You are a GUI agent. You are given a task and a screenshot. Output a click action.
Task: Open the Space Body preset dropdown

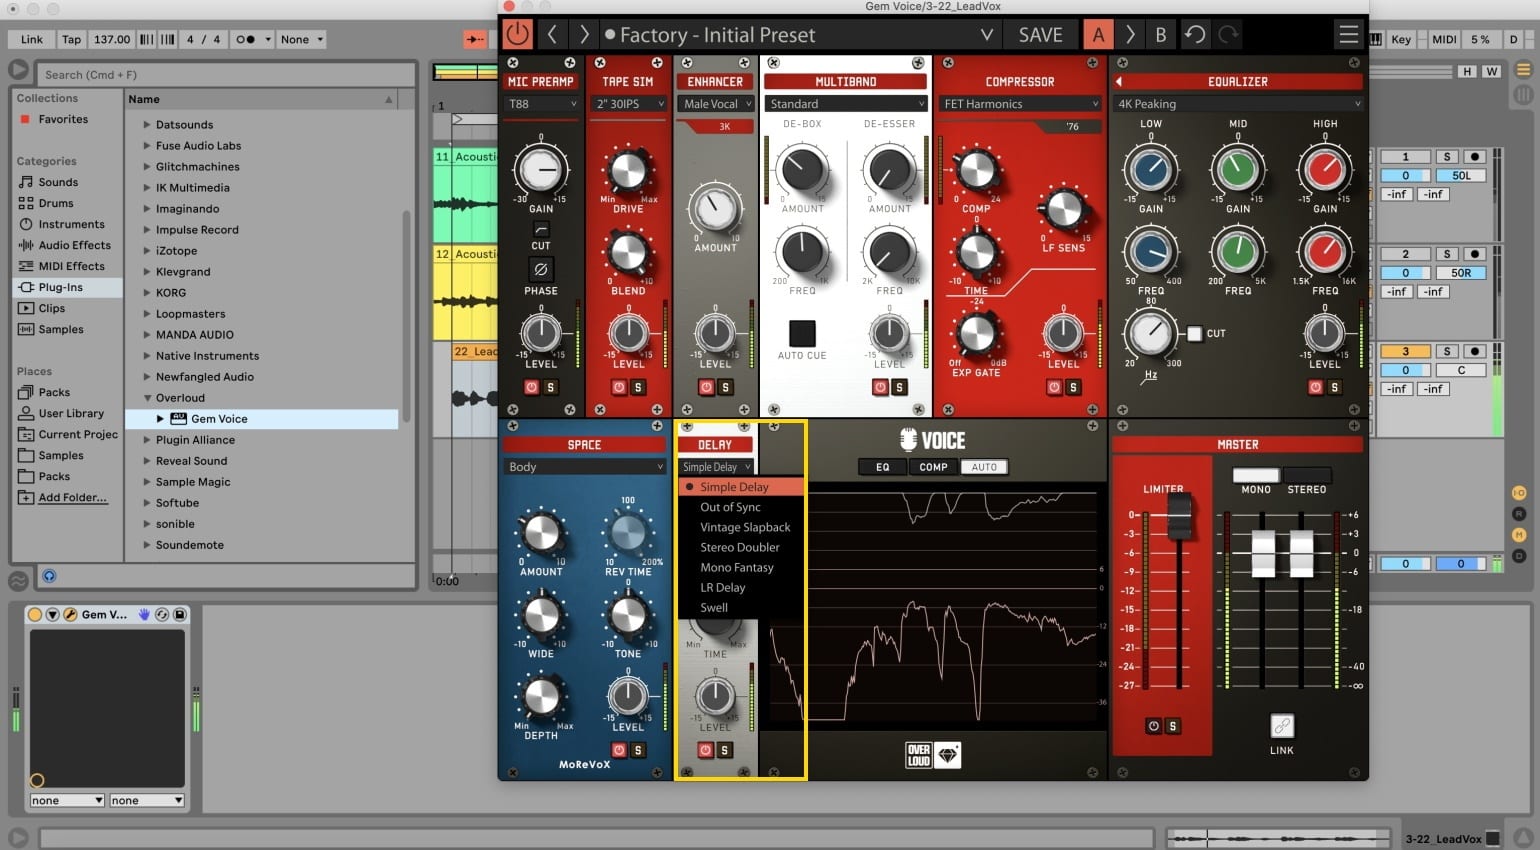click(x=585, y=467)
